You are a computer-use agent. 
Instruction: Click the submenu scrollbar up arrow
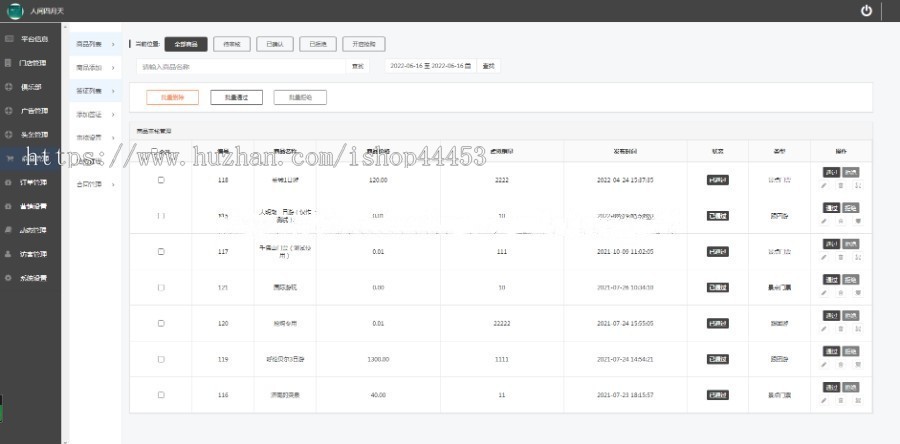(64, 26)
